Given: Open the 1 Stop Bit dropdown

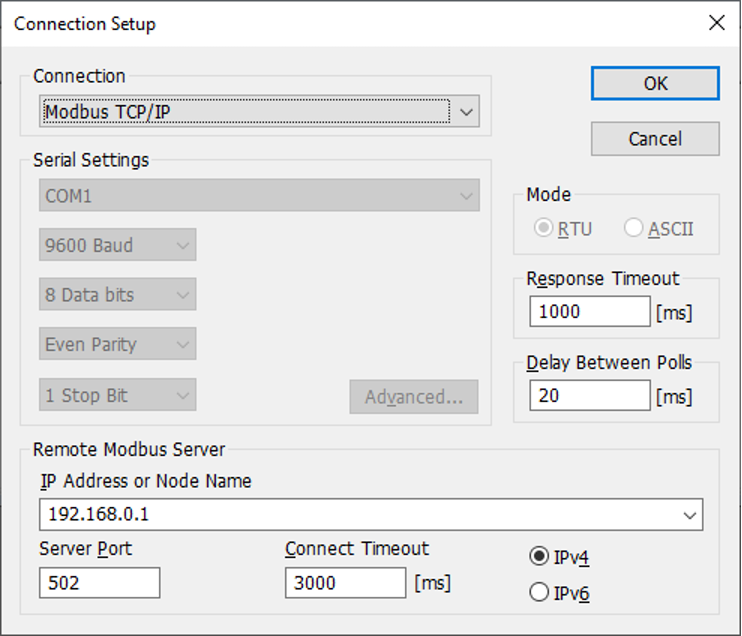Looking at the screenshot, I should tap(117, 395).
